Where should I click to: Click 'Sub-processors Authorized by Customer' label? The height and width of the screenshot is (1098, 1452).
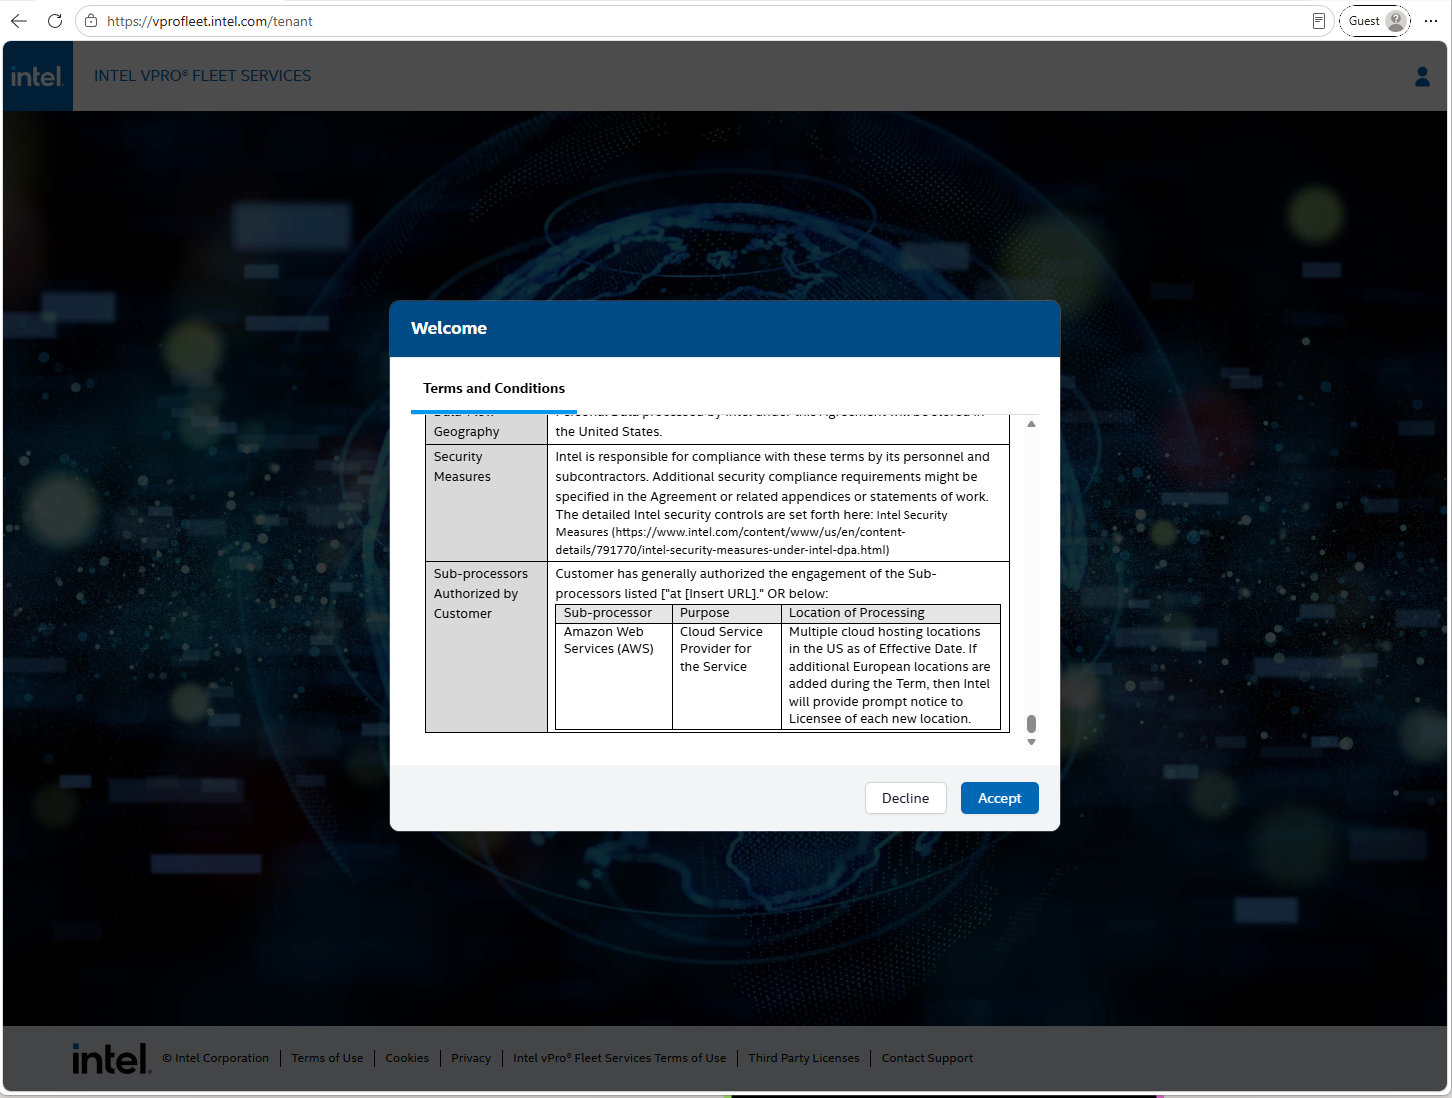pos(480,594)
